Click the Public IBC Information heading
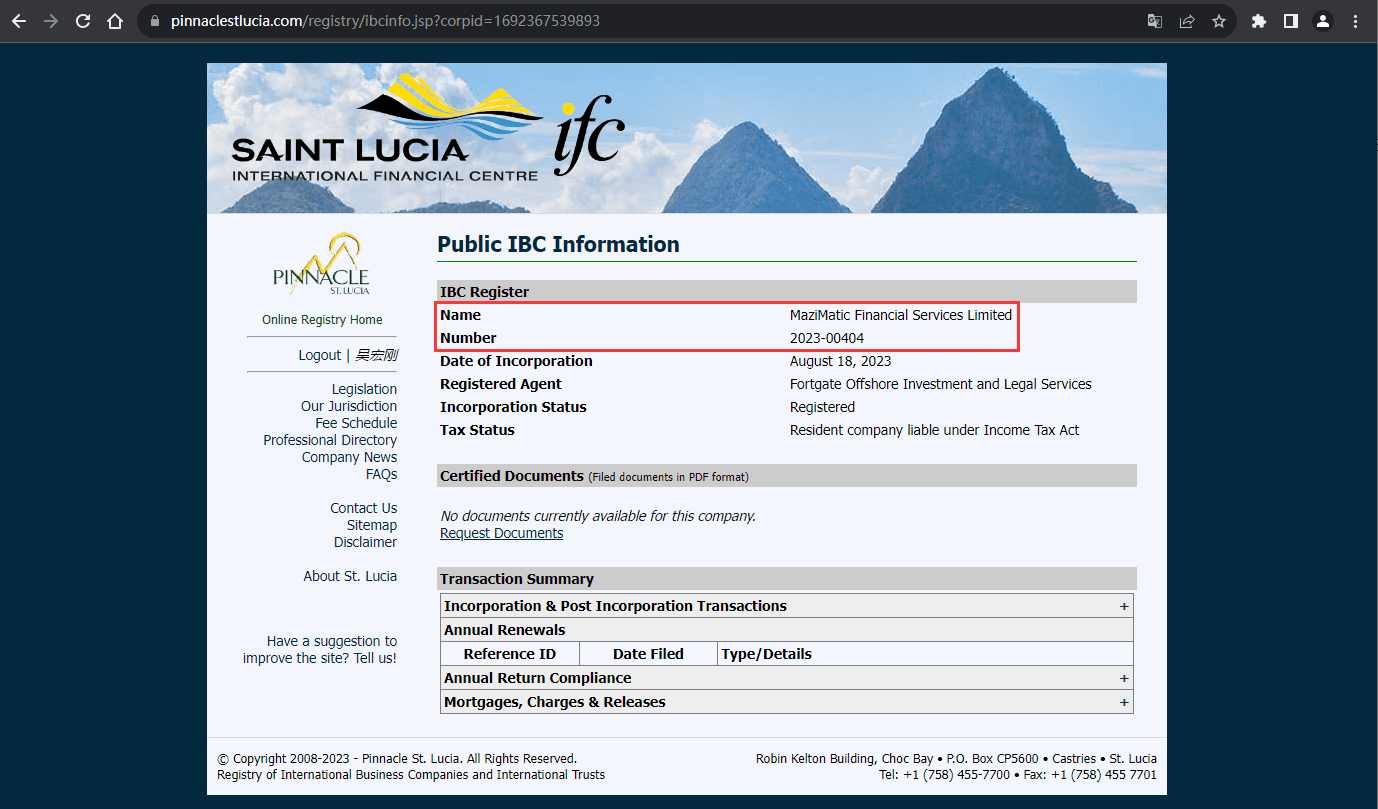The image size is (1378, 809). 558,244
